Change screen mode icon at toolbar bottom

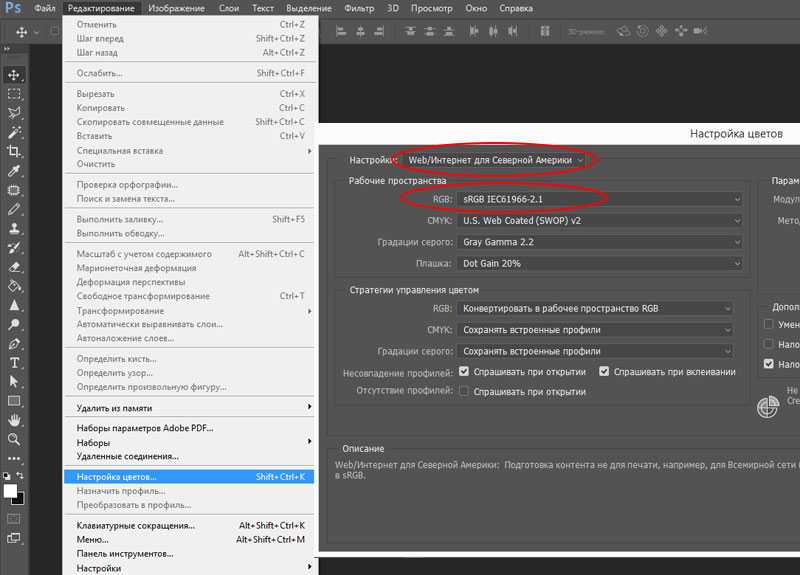[x=14, y=538]
